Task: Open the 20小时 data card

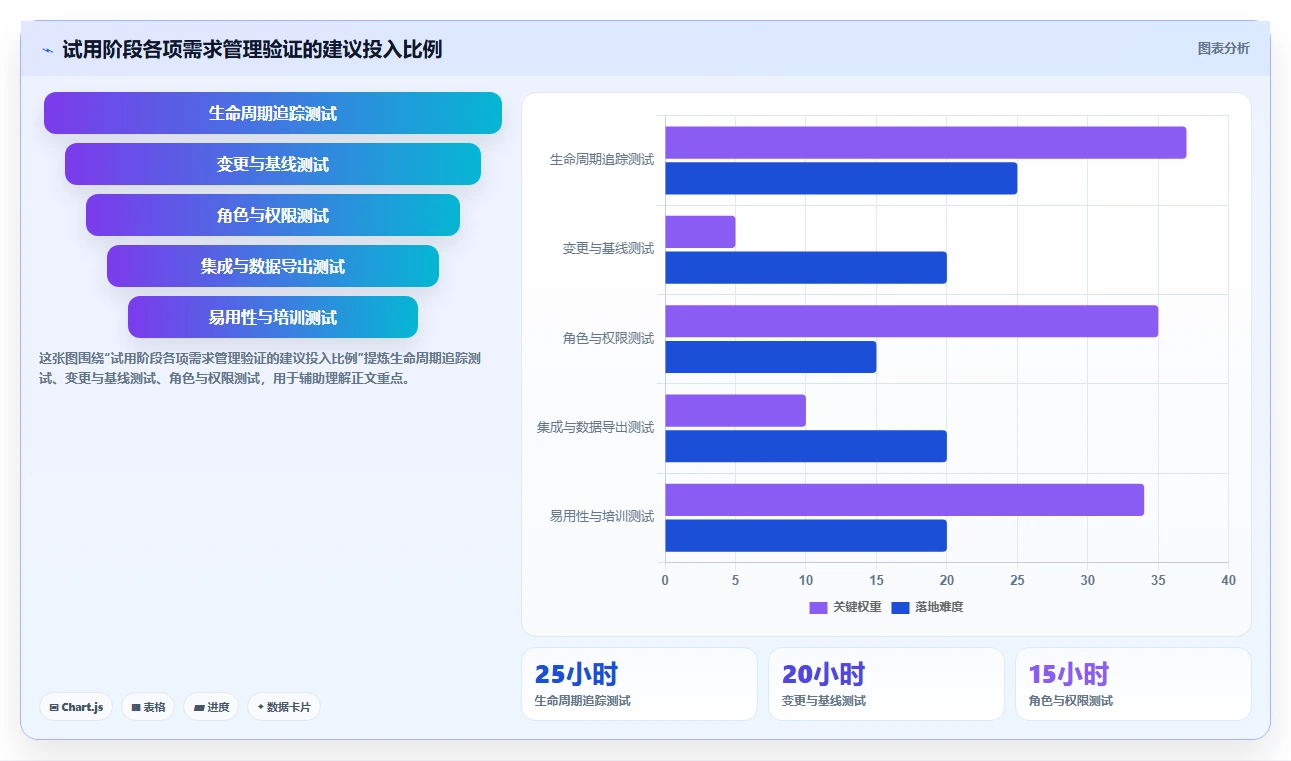Action: pyautogui.click(x=886, y=684)
